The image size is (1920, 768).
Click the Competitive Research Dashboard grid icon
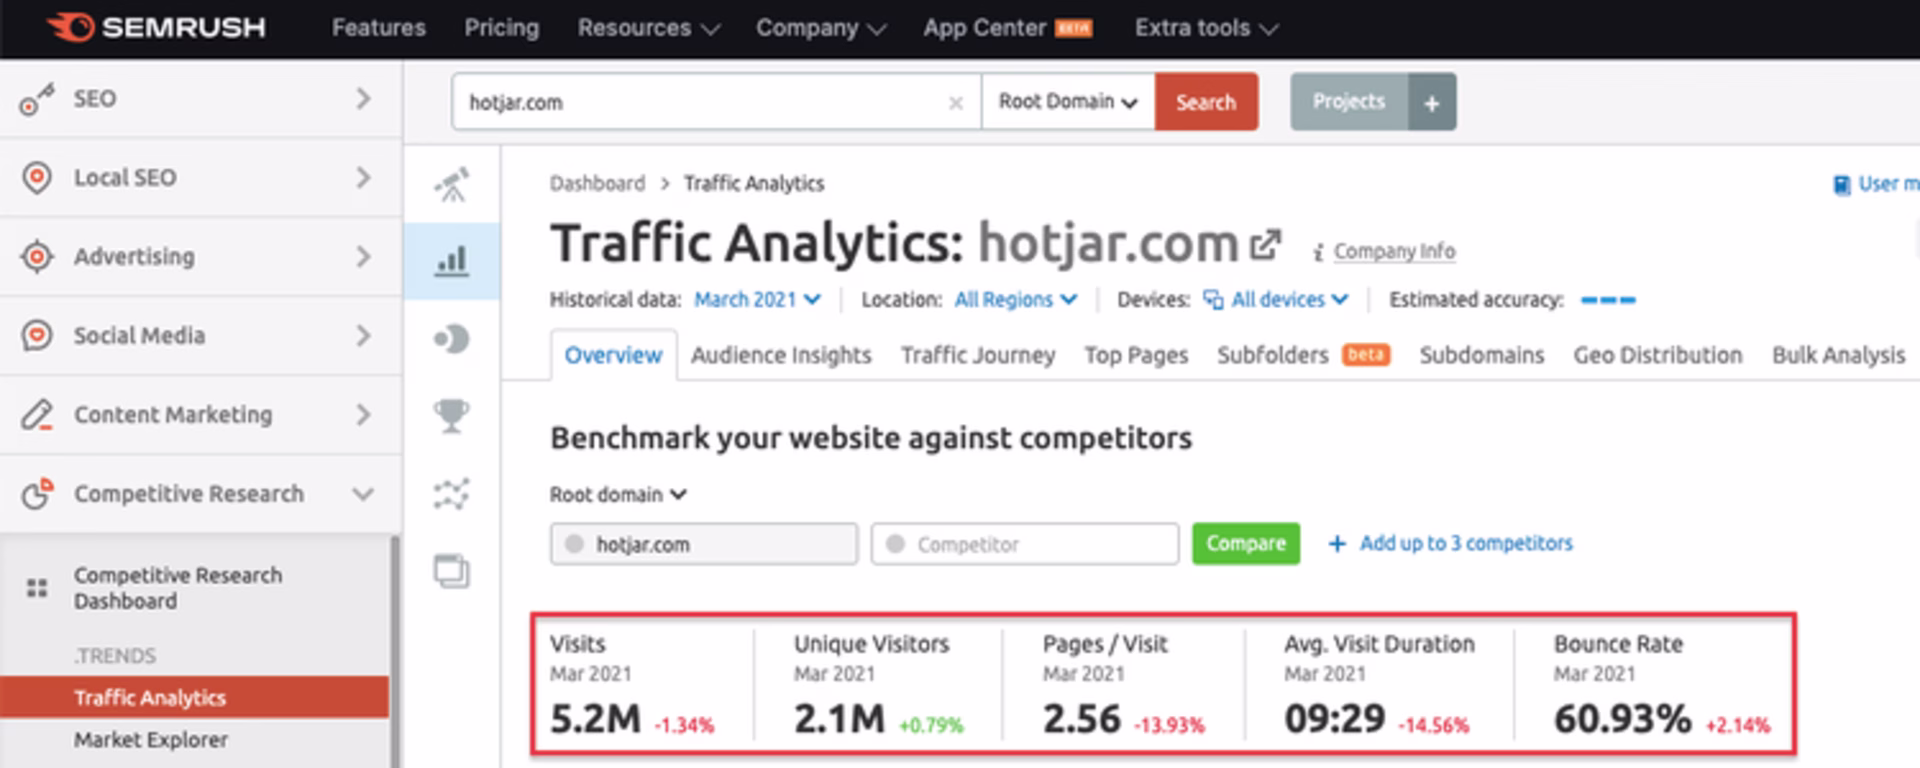click(37, 588)
